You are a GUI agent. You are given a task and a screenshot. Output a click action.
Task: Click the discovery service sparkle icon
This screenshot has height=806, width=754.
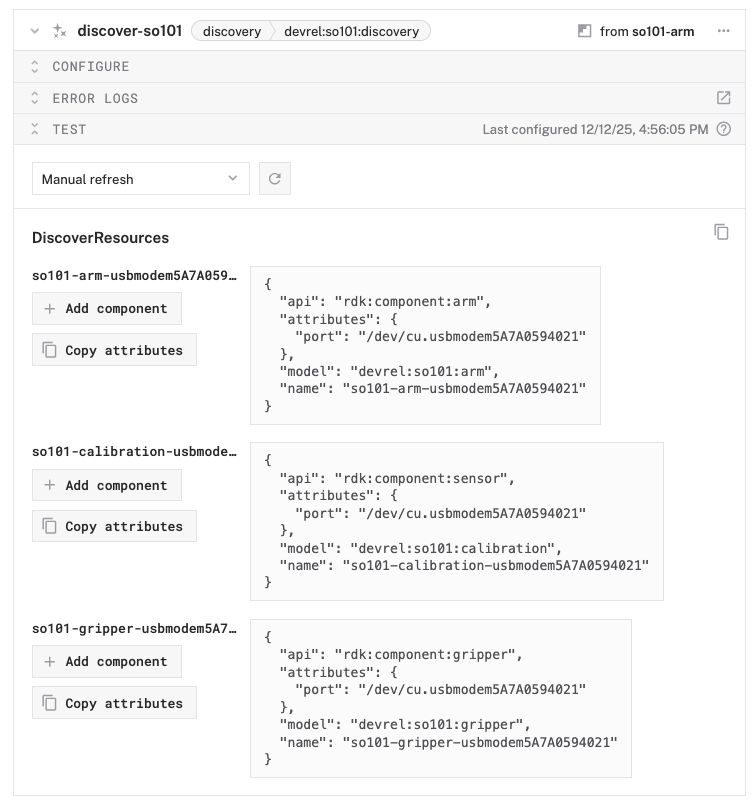(59, 31)
